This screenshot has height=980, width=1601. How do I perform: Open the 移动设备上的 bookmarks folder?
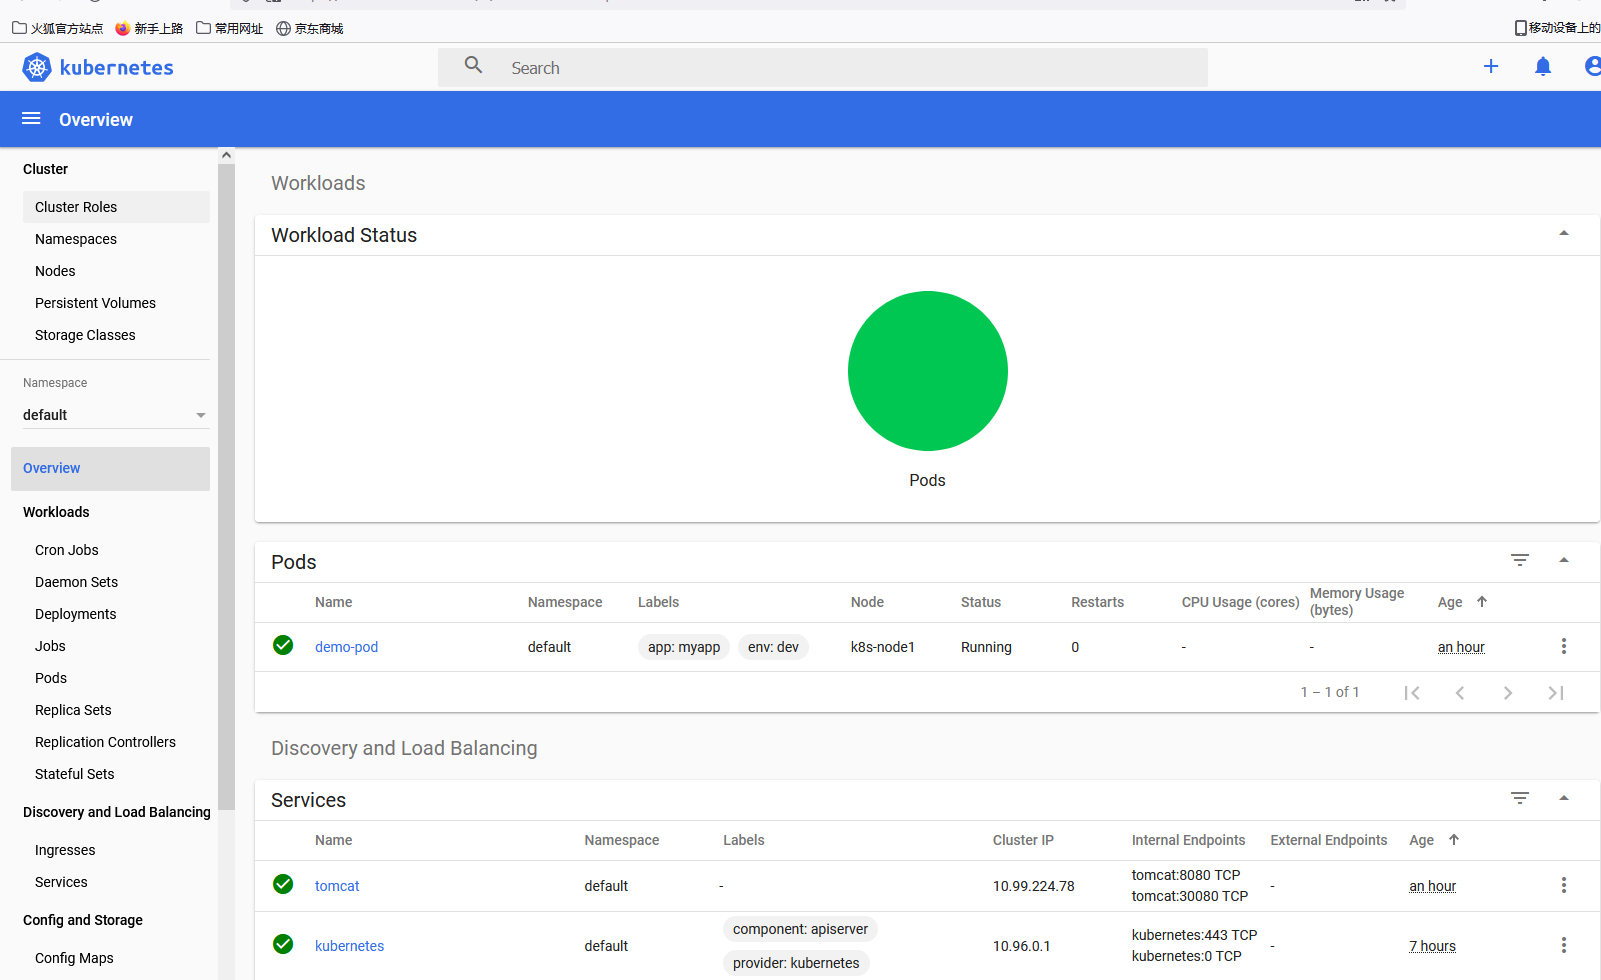1557,28
